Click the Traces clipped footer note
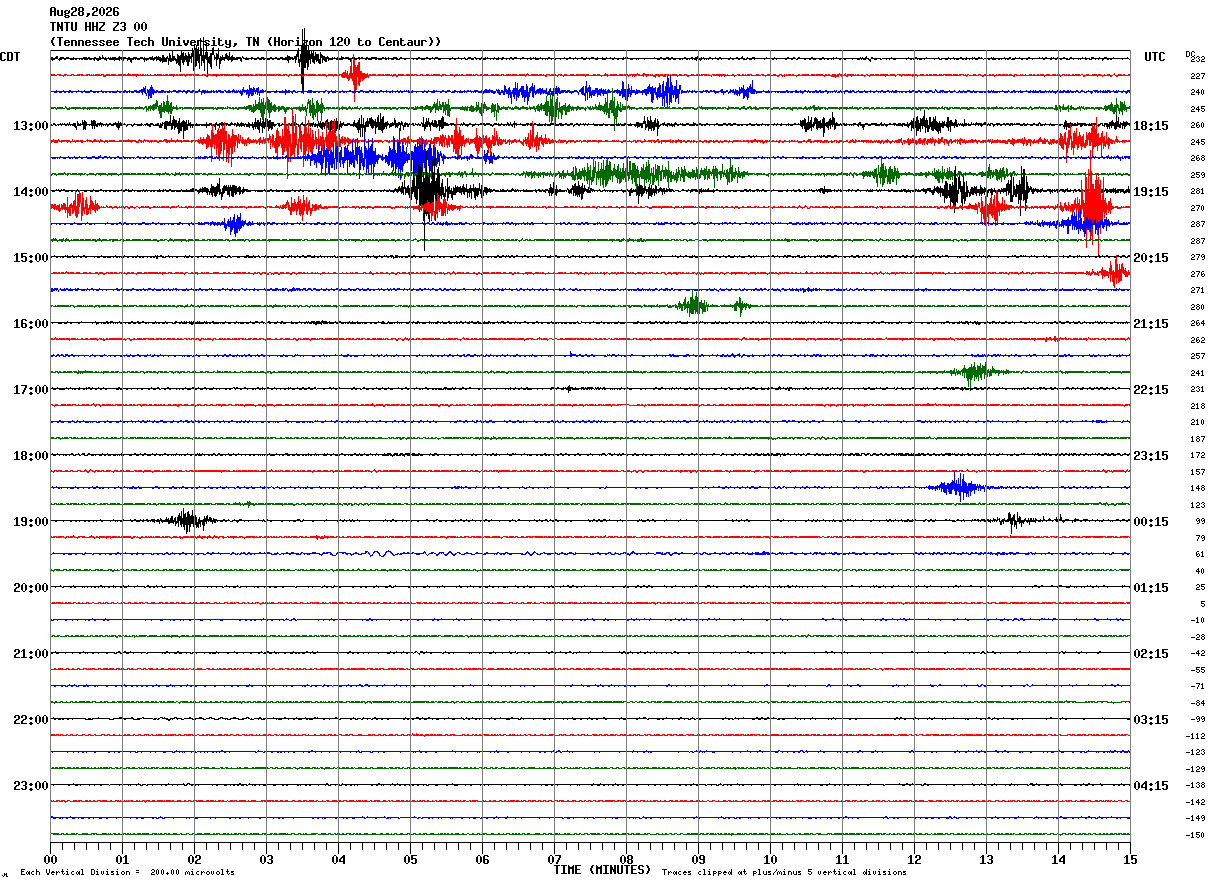This screenshot has height=886, width=1210. tap(784, 873)
